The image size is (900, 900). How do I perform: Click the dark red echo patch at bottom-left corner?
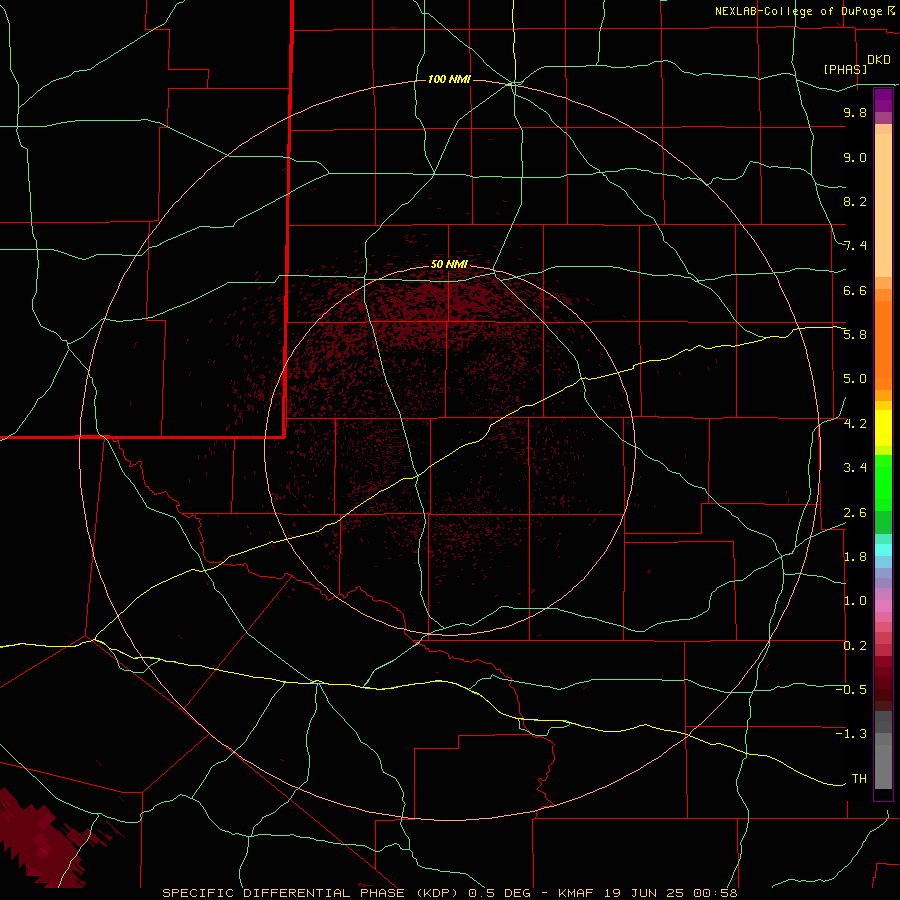(43, 841)
